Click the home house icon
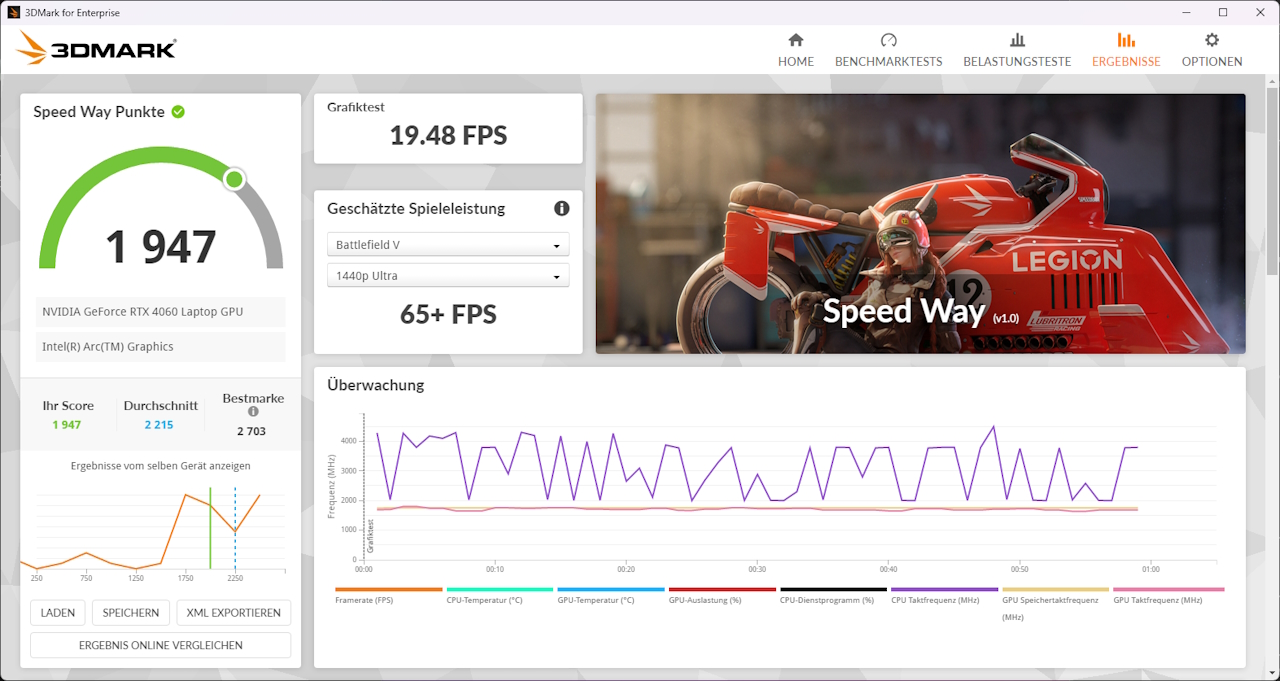Viewport: 1280px width, 681px height. click(x=796, y=40)
